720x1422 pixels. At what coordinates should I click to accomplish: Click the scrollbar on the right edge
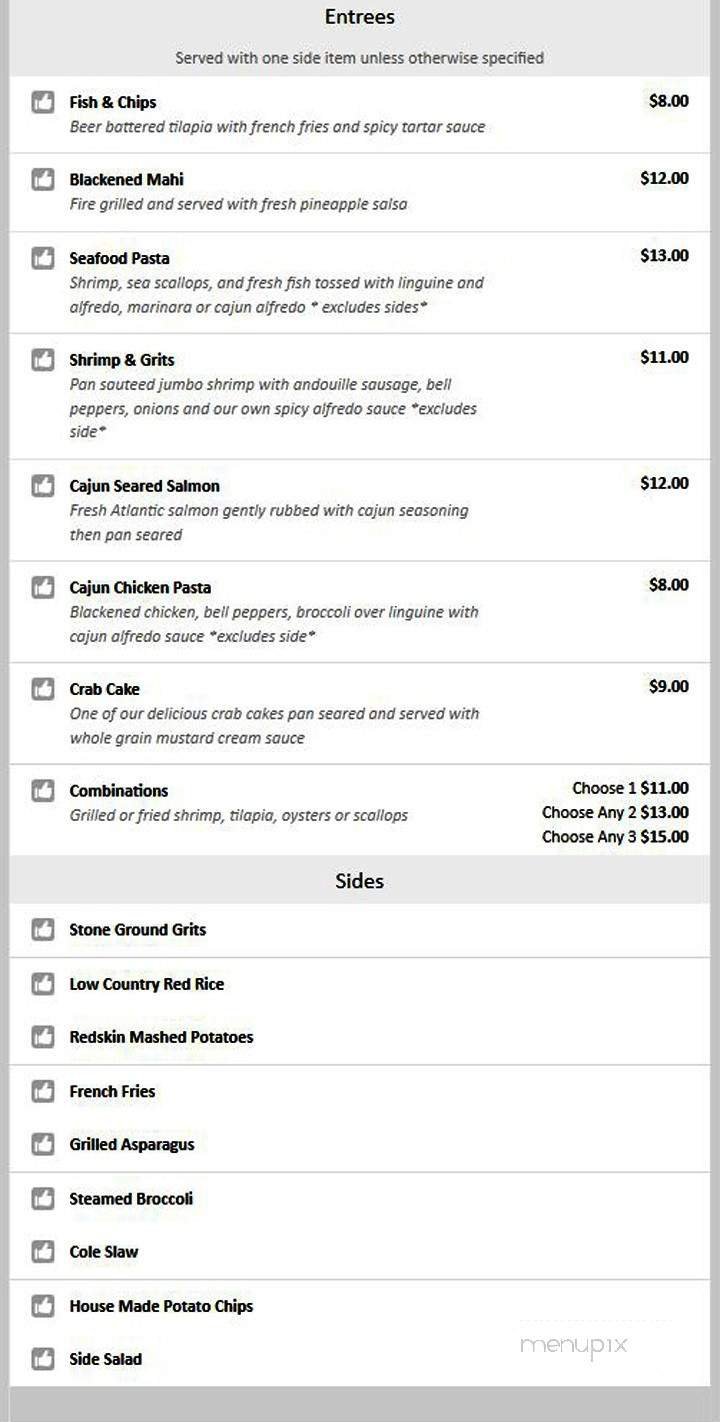pyautogui.click(x=713, y=700)
